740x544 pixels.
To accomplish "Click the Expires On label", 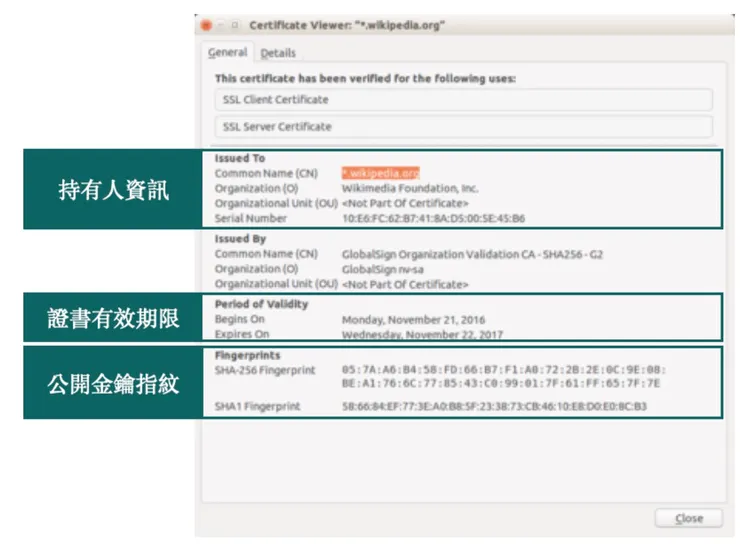I will point(242,334).
